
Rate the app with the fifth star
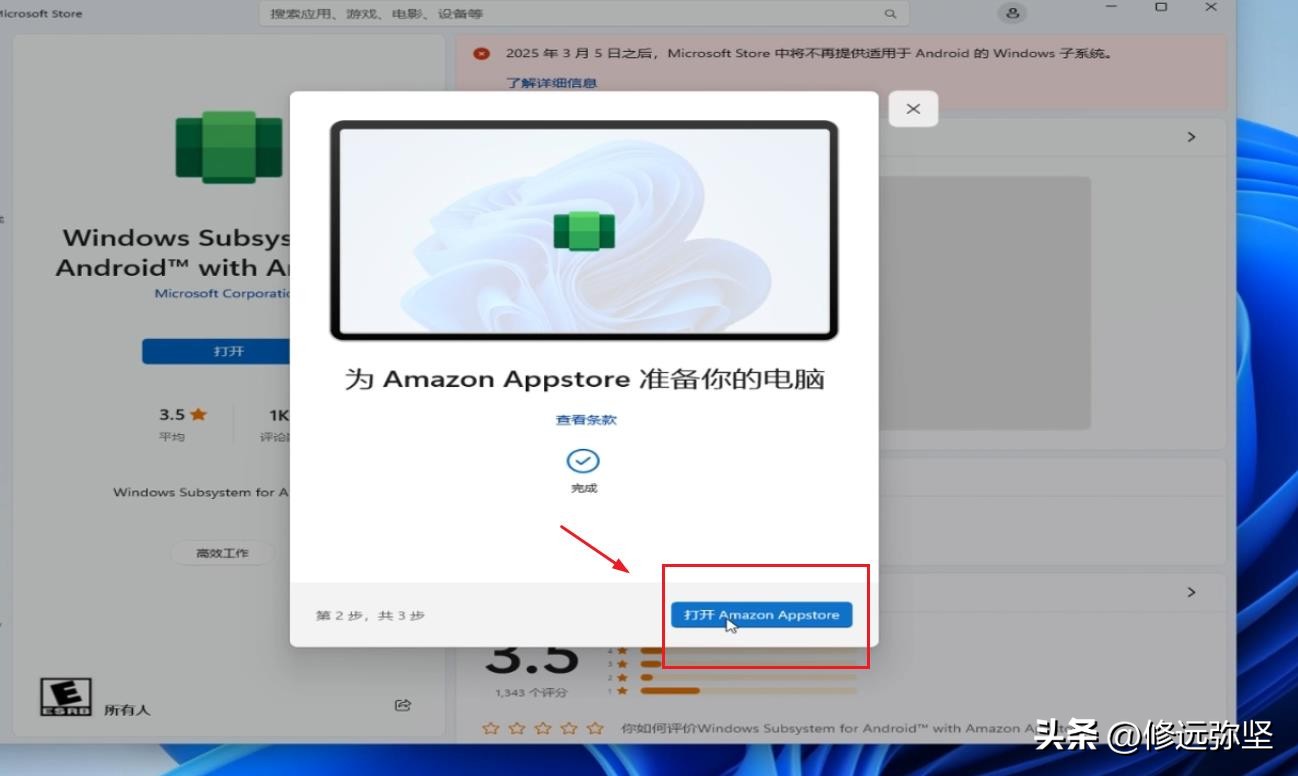tap(595, 729)
